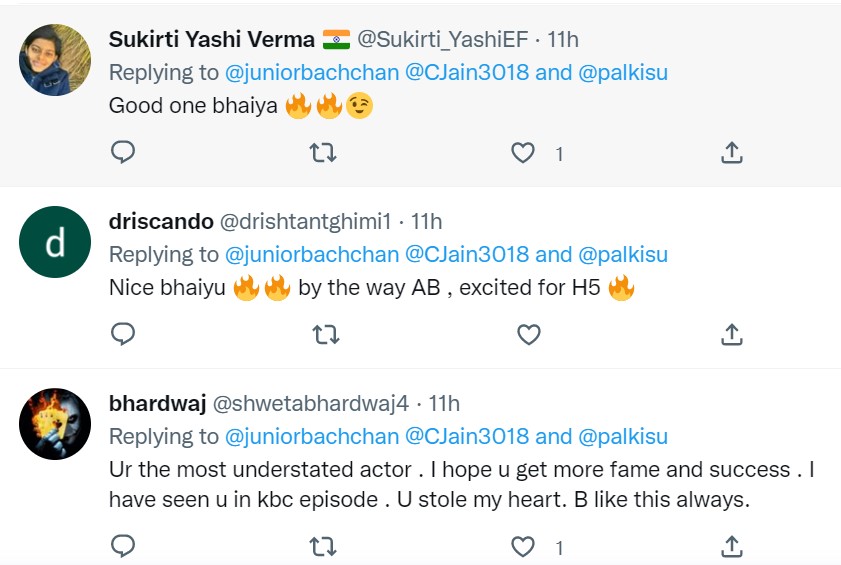
Task: Like driscando's tweet about H5
Action: click(528, 334)
